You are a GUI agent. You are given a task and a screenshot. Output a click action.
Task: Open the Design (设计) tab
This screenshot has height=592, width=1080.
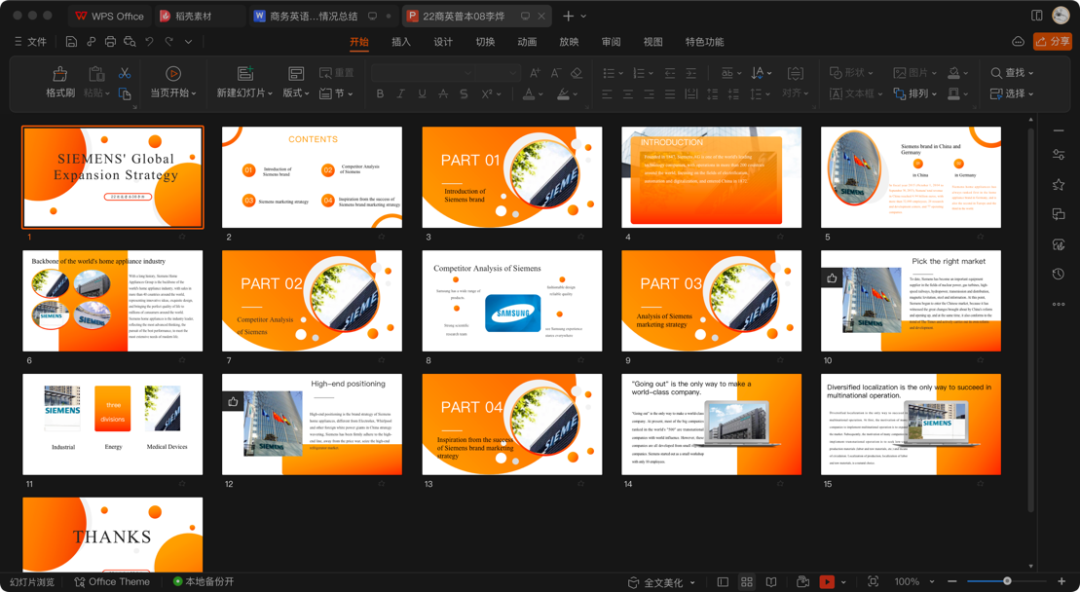[443, 42]
